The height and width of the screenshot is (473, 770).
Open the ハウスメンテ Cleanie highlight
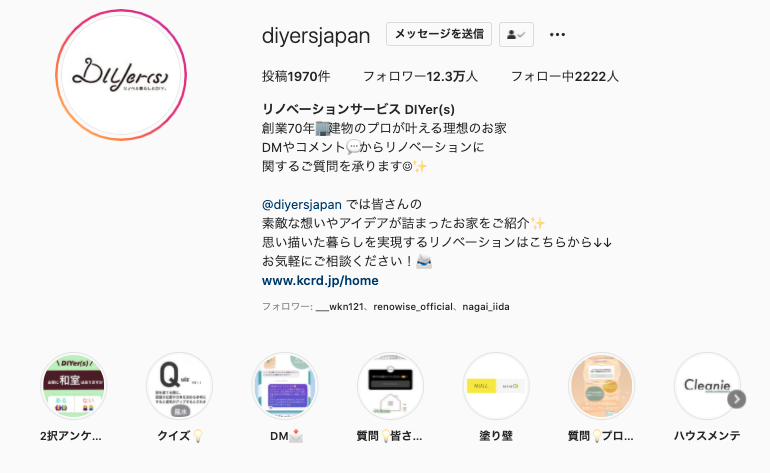point(707,386)
